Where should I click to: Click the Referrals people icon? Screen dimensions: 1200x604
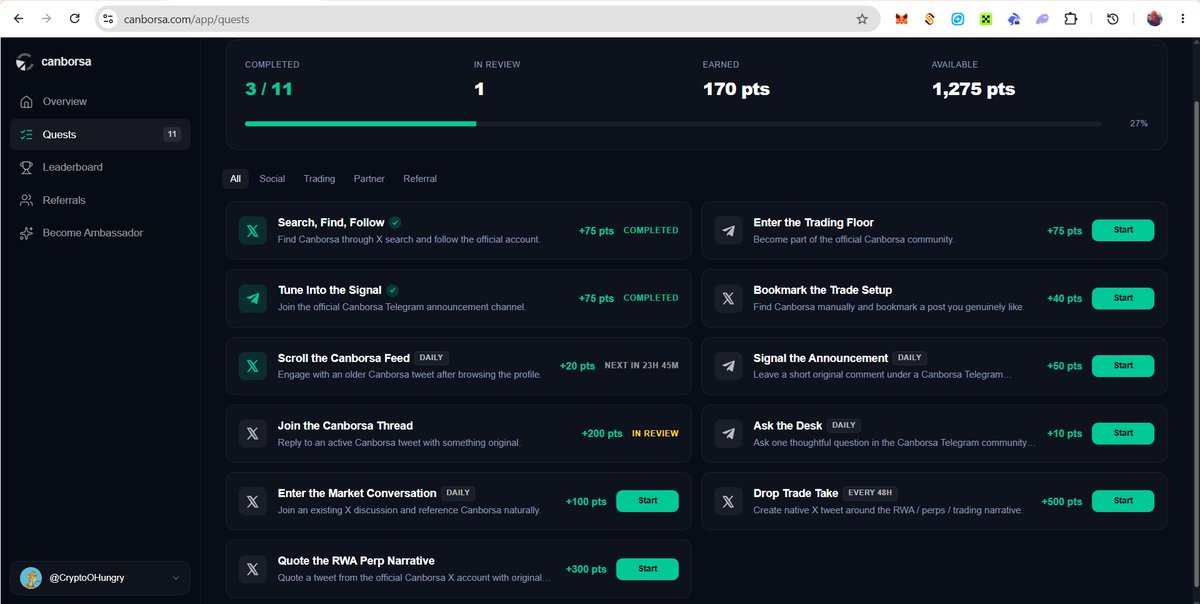click(26, 200)
